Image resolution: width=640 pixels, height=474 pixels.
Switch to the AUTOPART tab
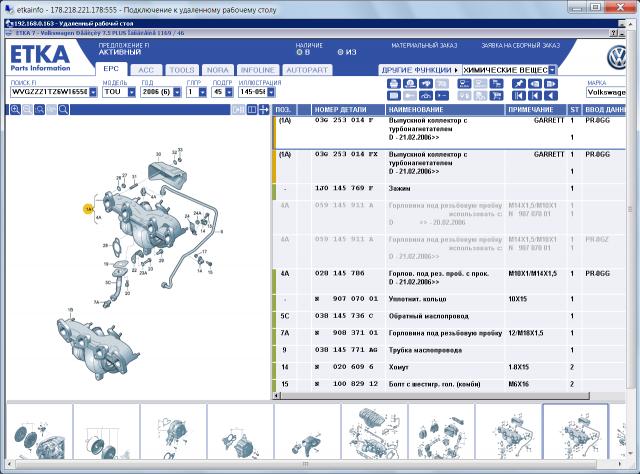(x=307, y=70)
